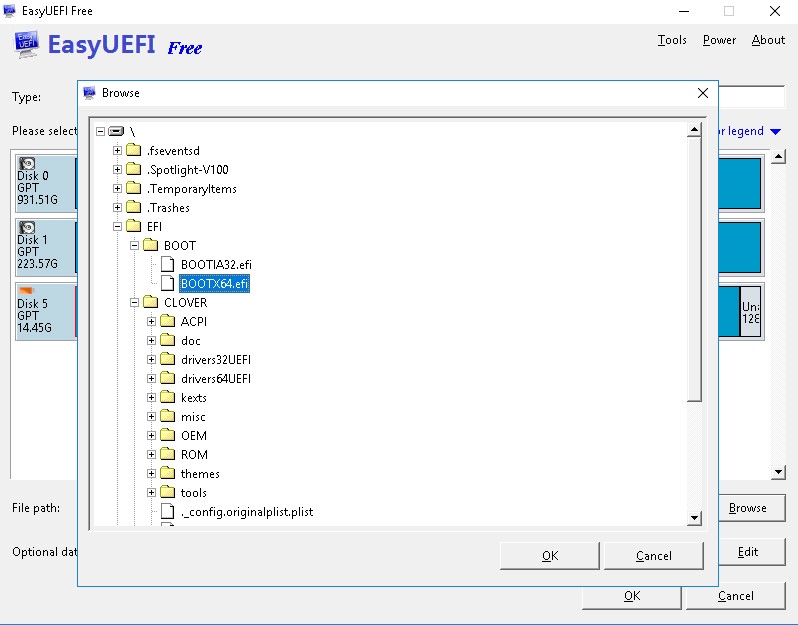This screenshot has height=625, width=798.
Task: Select the drivers32UEFI folder label
Action: [x=216, y=360]
